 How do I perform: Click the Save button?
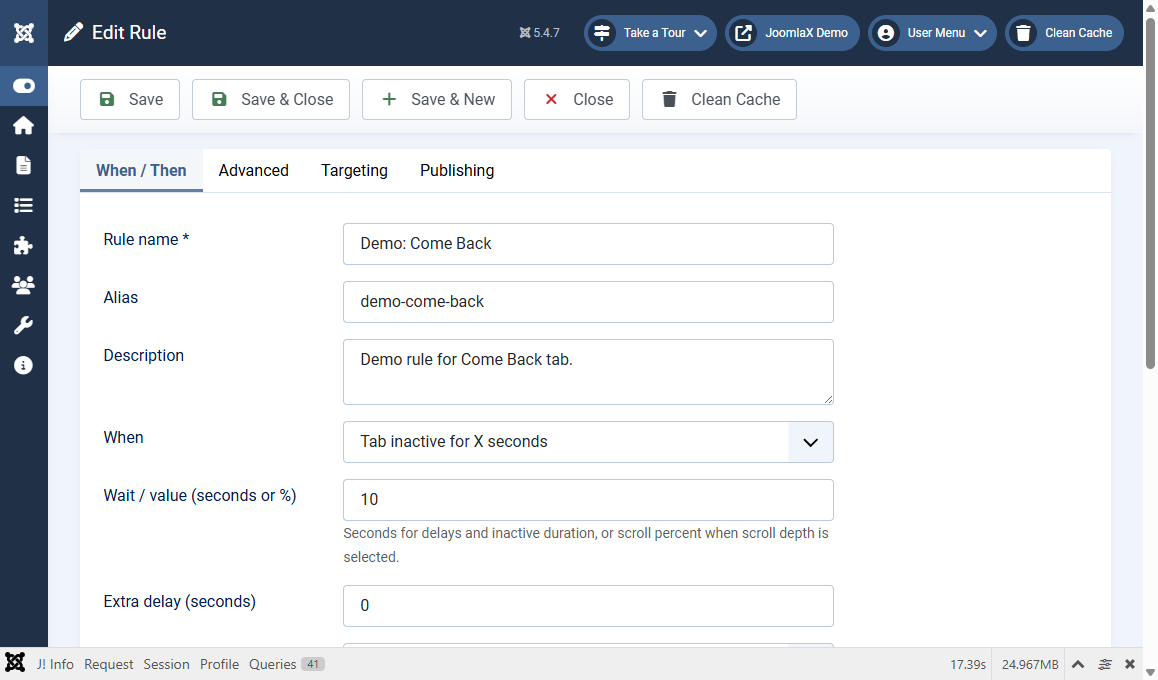[130, 100]
